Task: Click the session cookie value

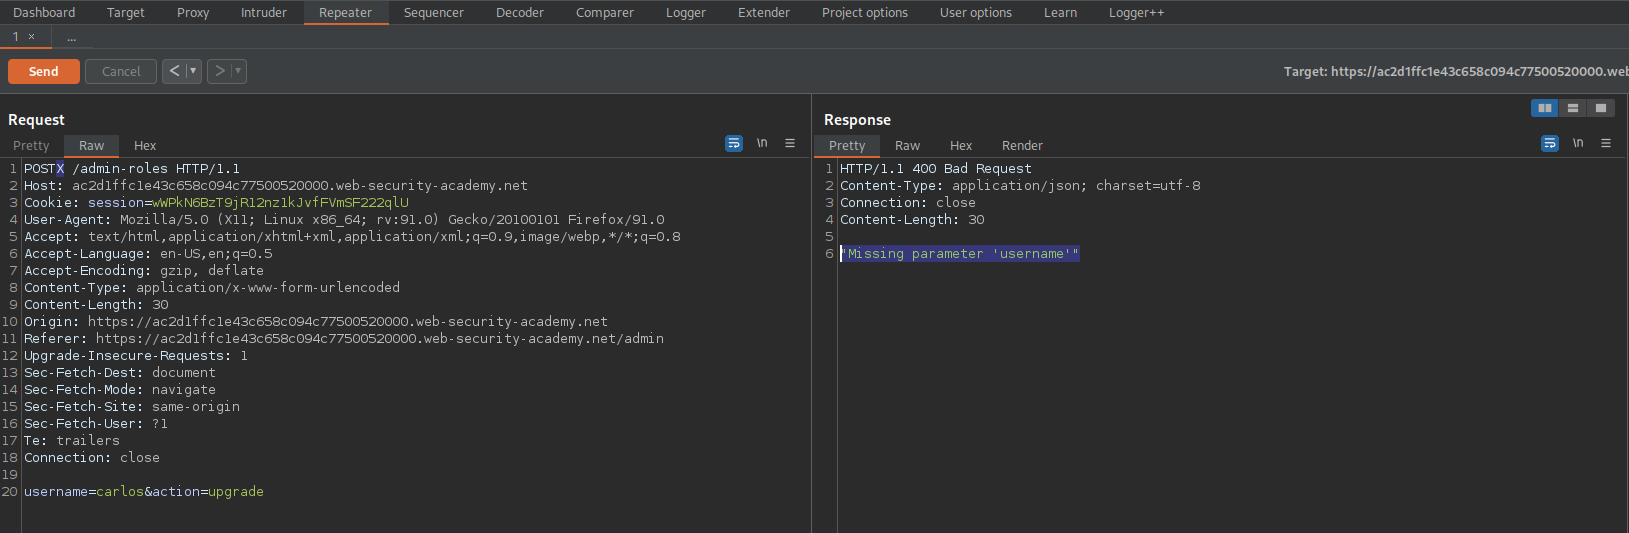Action: point(280,203)
